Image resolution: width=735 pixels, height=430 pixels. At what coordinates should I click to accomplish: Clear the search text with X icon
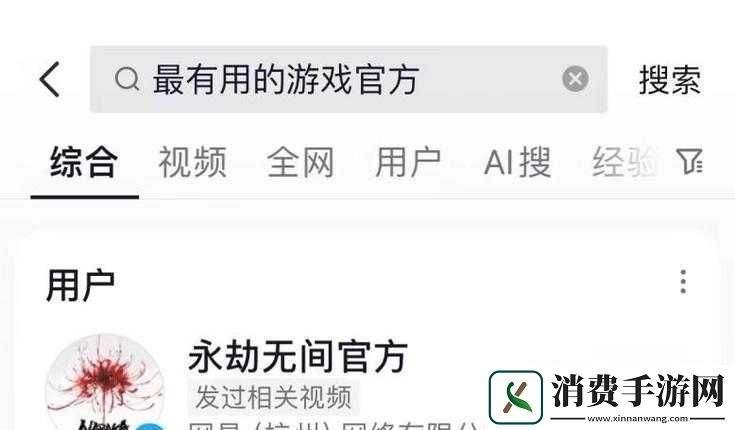[575, 79]
